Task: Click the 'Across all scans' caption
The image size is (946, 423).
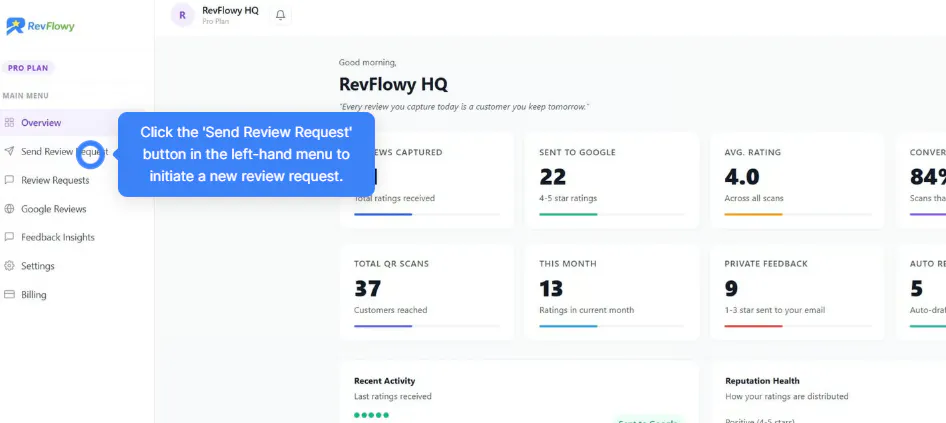Action: (x=754, y=199)
